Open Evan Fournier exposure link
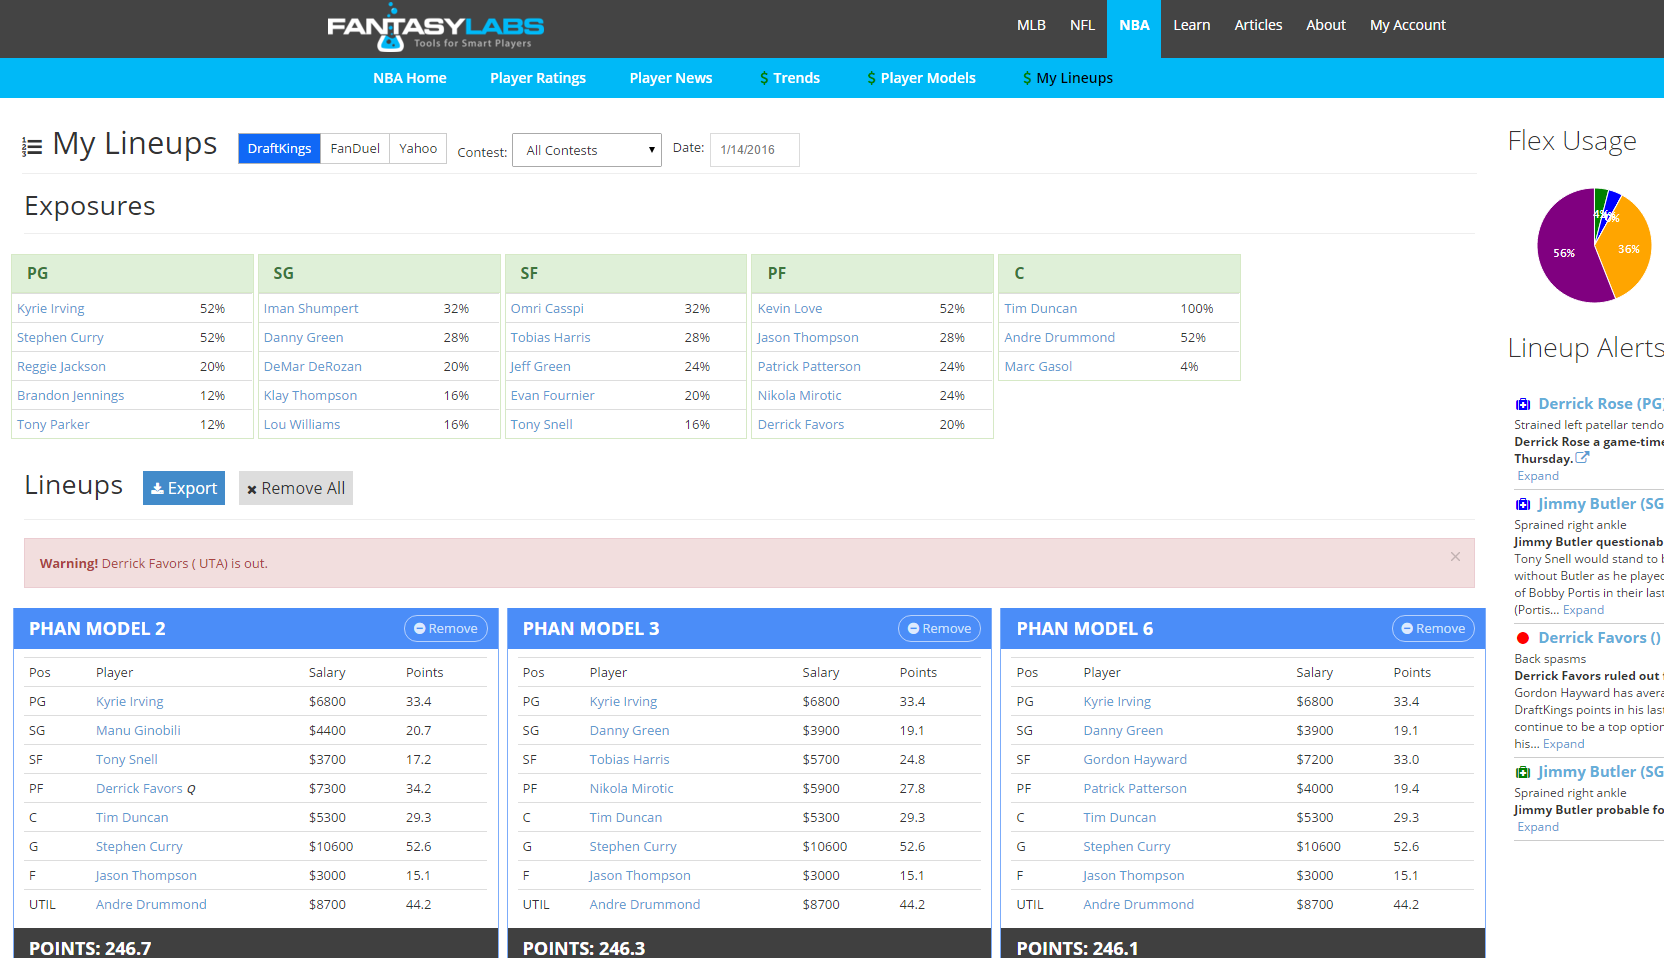The image size is (1664, 958). tap(552, 396)
